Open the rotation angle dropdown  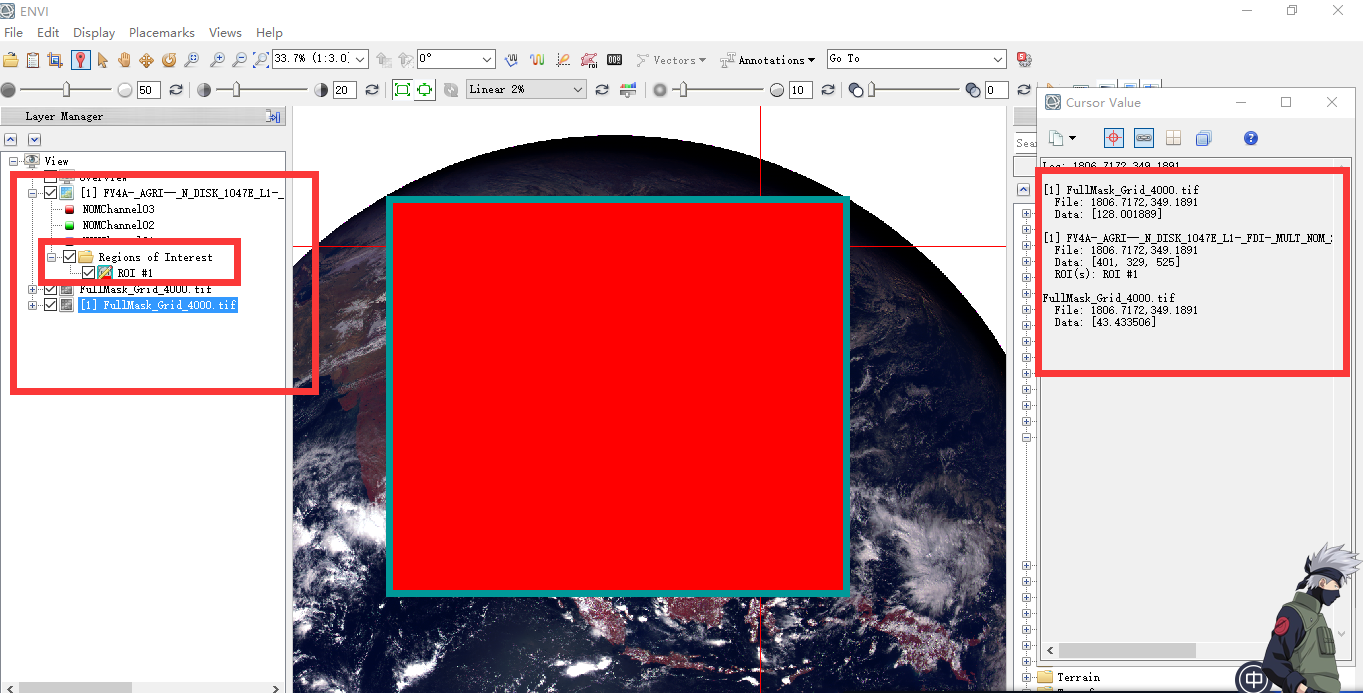tap(487, 60)
